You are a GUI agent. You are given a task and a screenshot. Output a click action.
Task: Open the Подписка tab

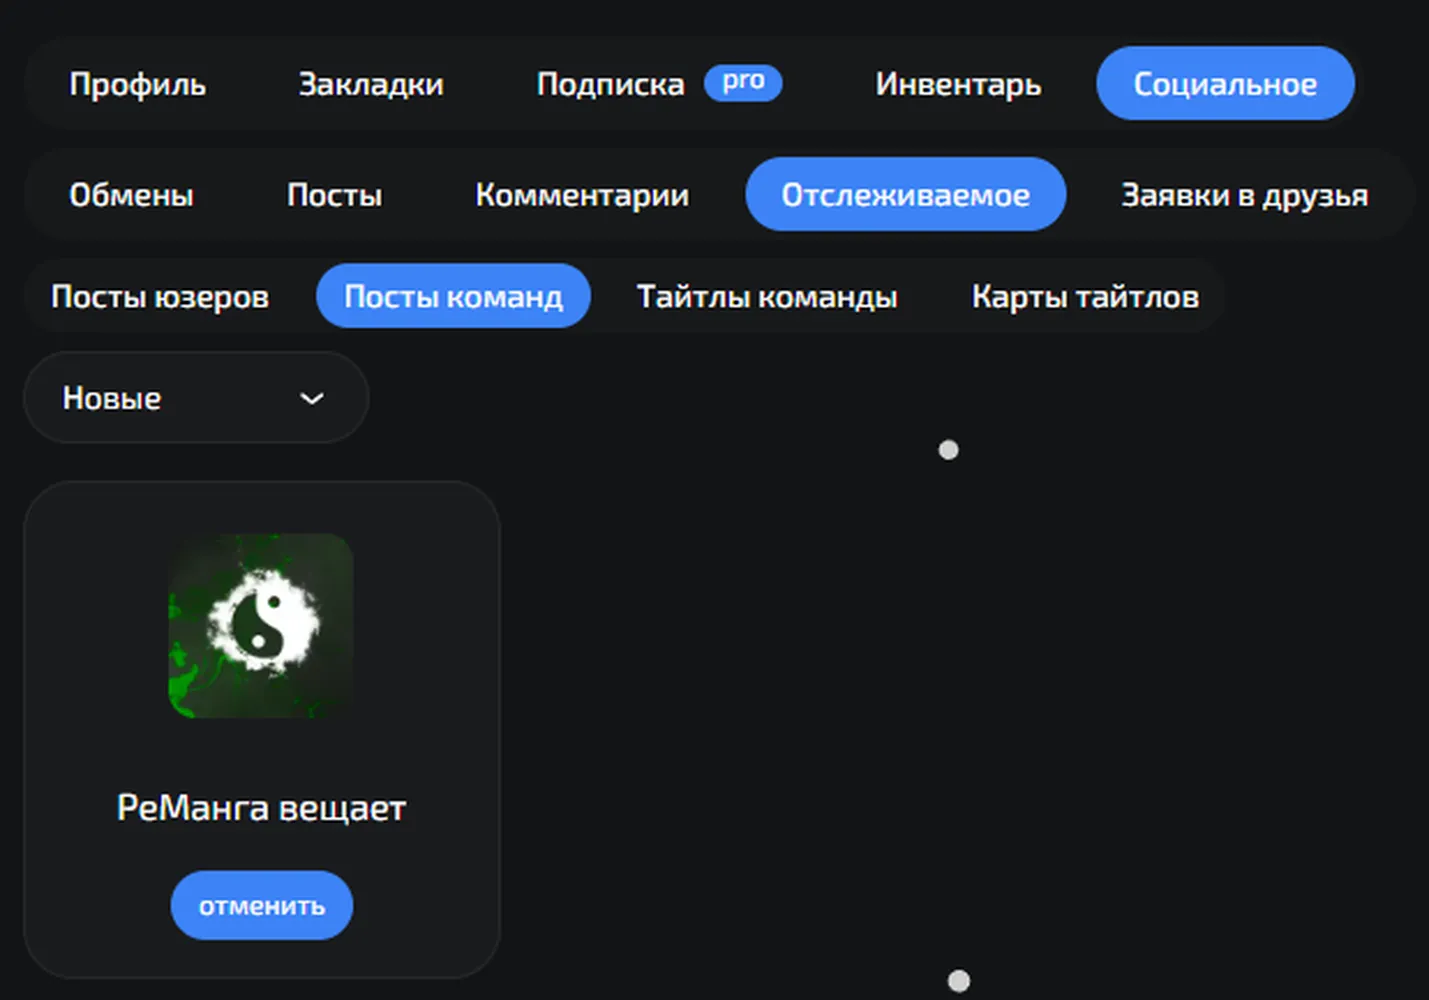pos(610,84)
